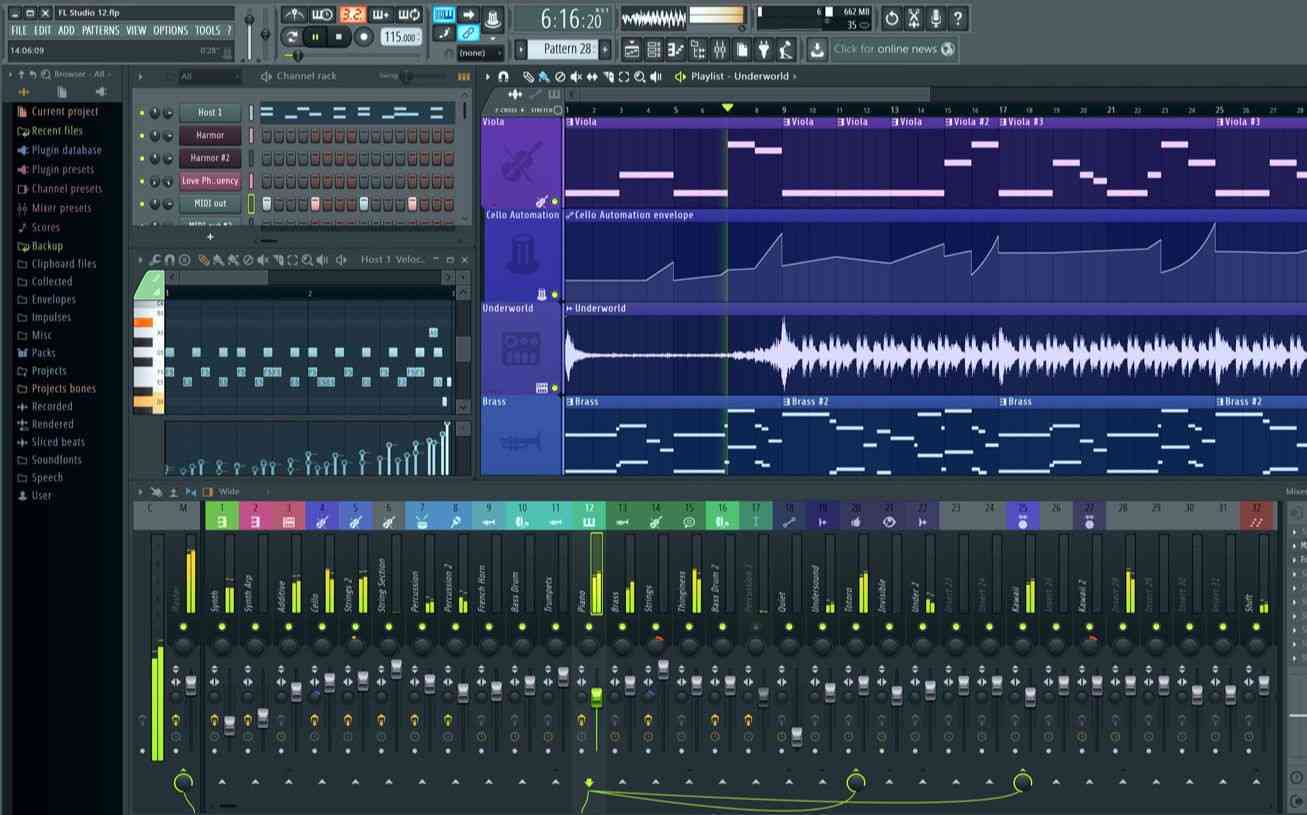The width and height of the screenshot is (1307, 815).
Task: Select the Host 1 channel button
Action: [x=210, y=113]
